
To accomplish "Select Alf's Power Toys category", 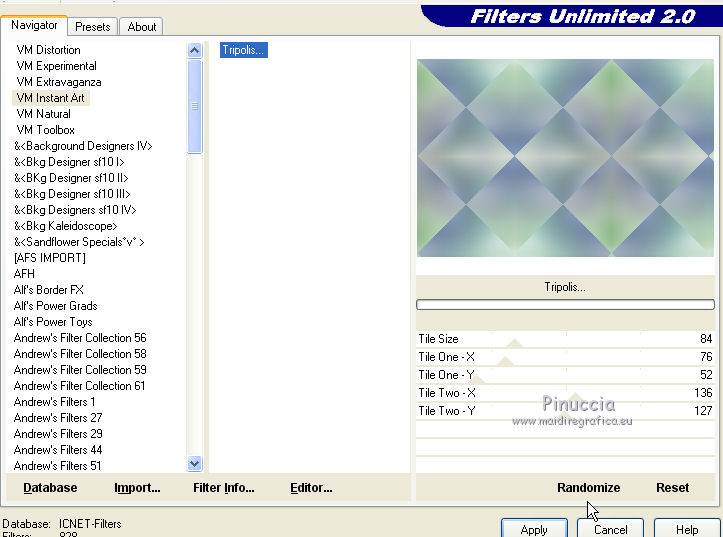I will [53, 322].
